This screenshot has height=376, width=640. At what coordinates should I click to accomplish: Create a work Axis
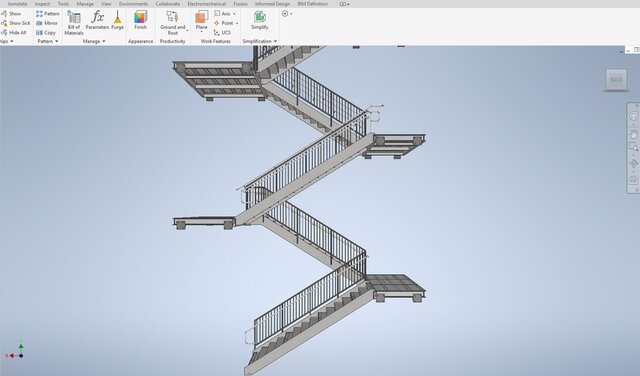223,13
